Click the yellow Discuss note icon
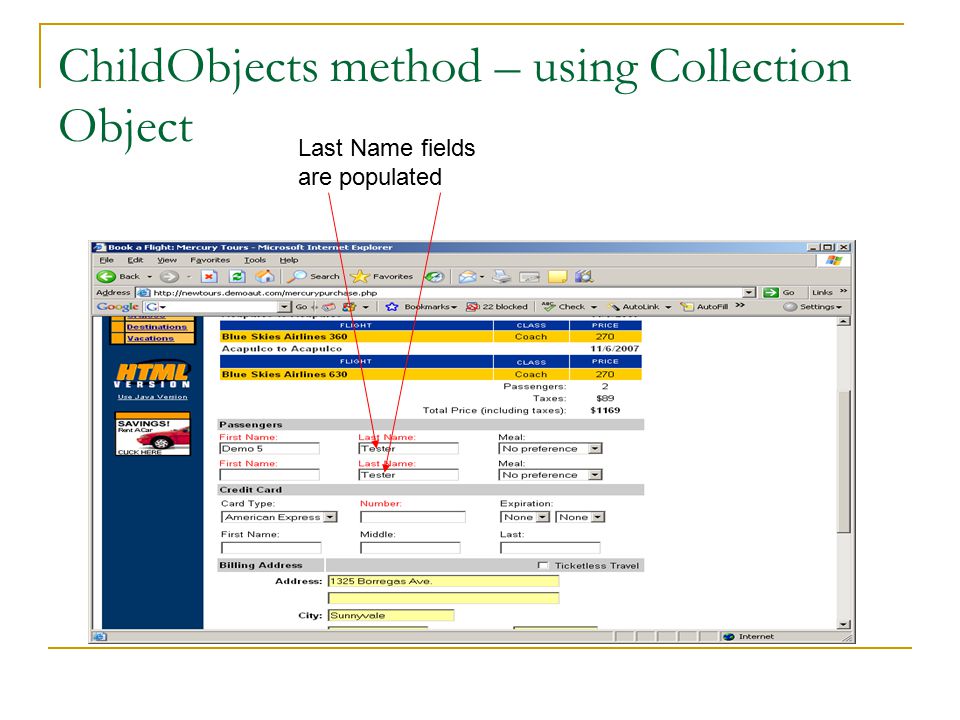Image resolution: width=960 pixels, height=720 pixels. point(557,277)
